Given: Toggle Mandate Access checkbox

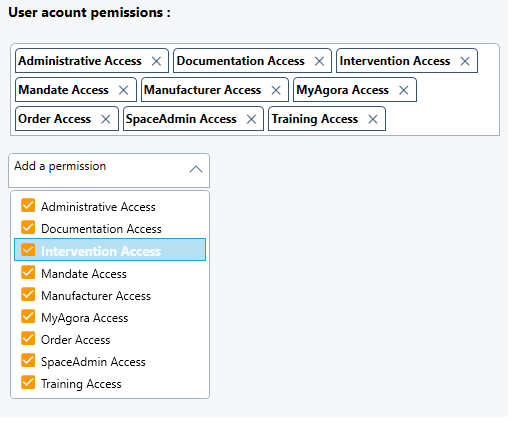Looking at the screenshot, I should [x=28, y=272].
